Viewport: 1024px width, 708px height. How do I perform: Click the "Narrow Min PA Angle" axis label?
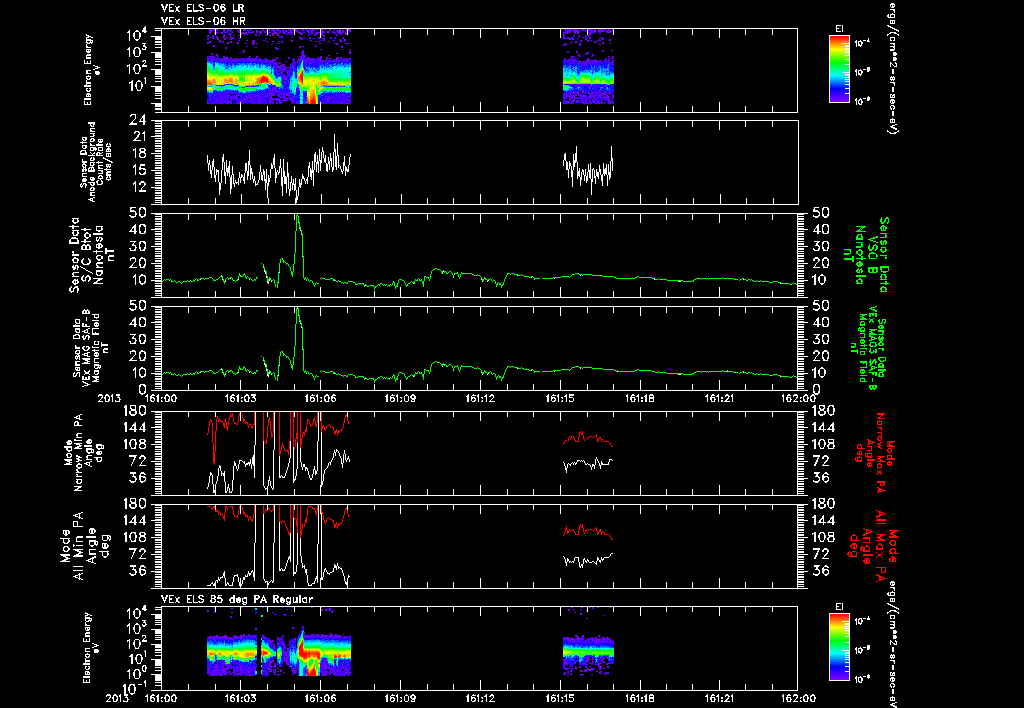pos(84,452)
